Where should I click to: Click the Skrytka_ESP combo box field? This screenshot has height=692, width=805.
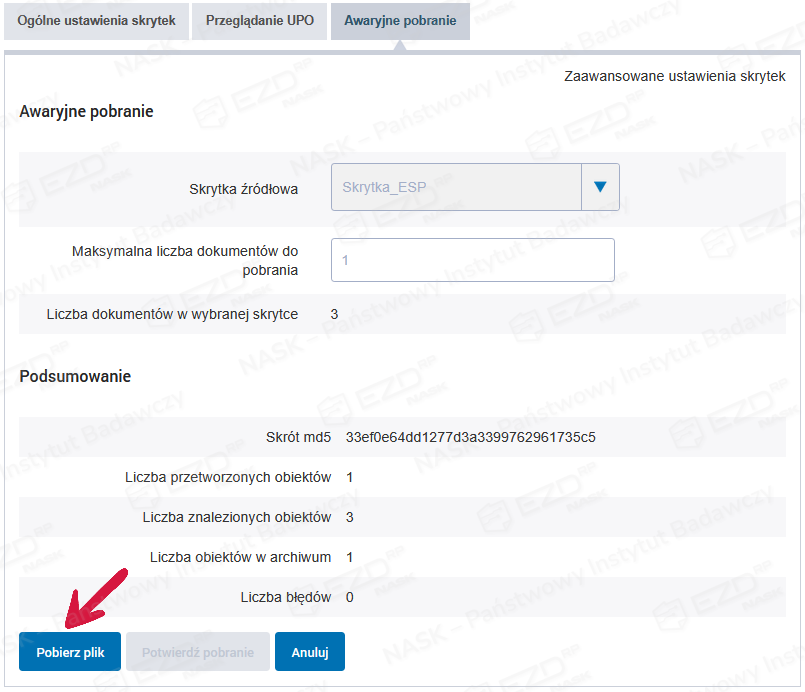pyautogui.click(x=456, y=187)
